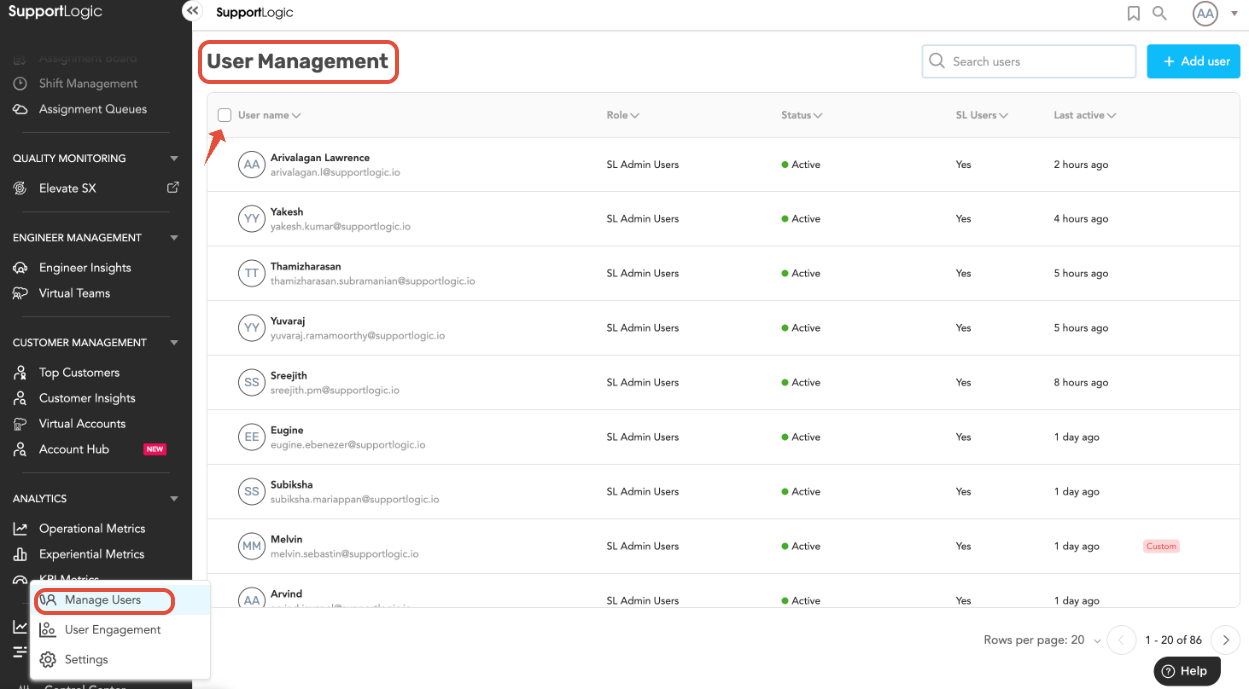The image size is (1249, 689).
Task: Click Melvin MM avatar
Action: pyautogui.click(x=252, y=546)
